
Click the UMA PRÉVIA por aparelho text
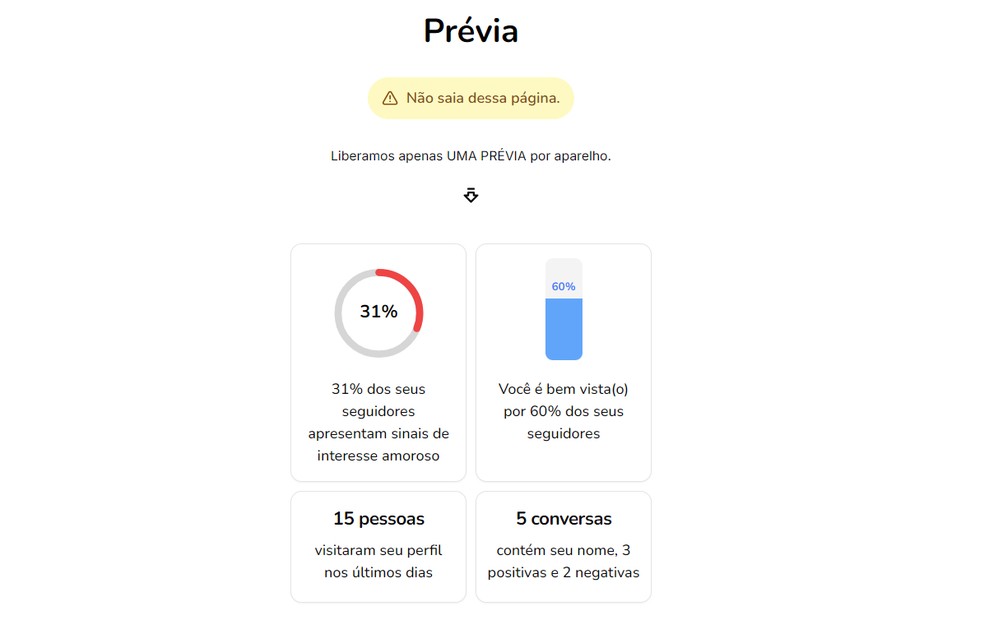tap(470, 156)
